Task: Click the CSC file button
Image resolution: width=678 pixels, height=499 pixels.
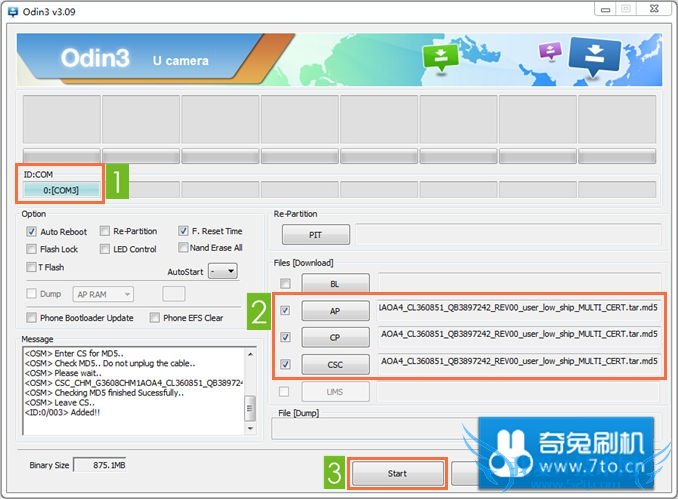Action: pos(336,364)
